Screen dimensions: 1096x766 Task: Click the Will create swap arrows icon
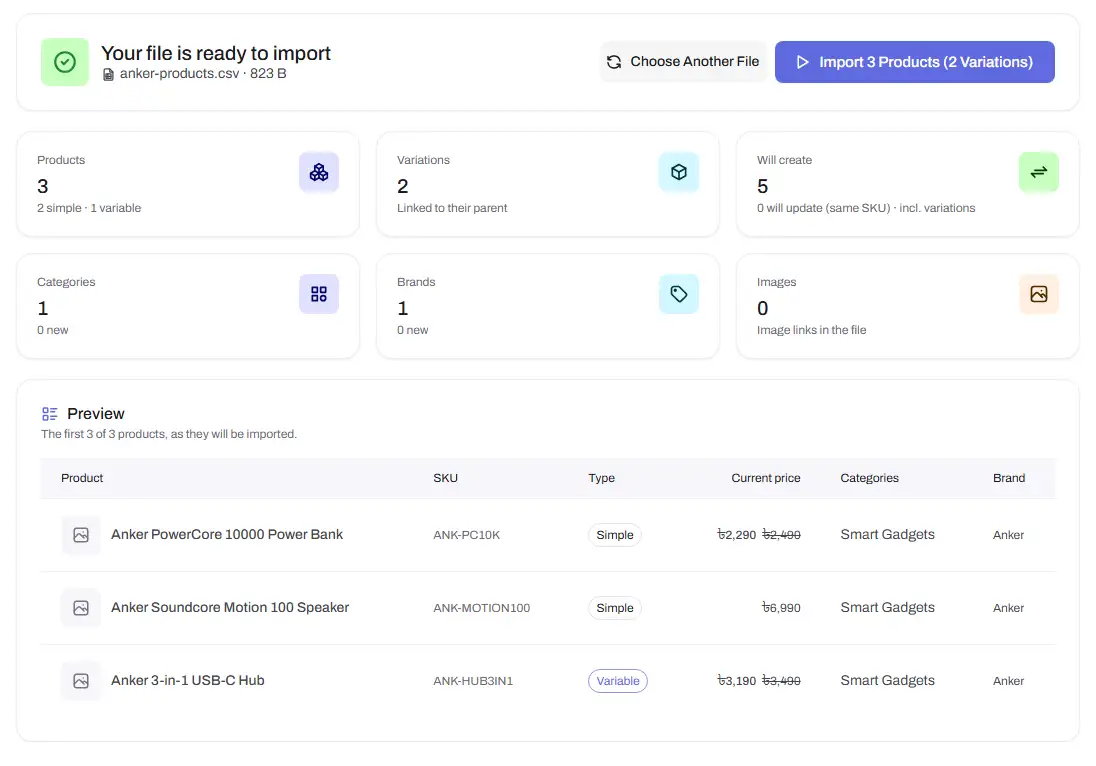pyautogui.click(x=1039, y=172)
